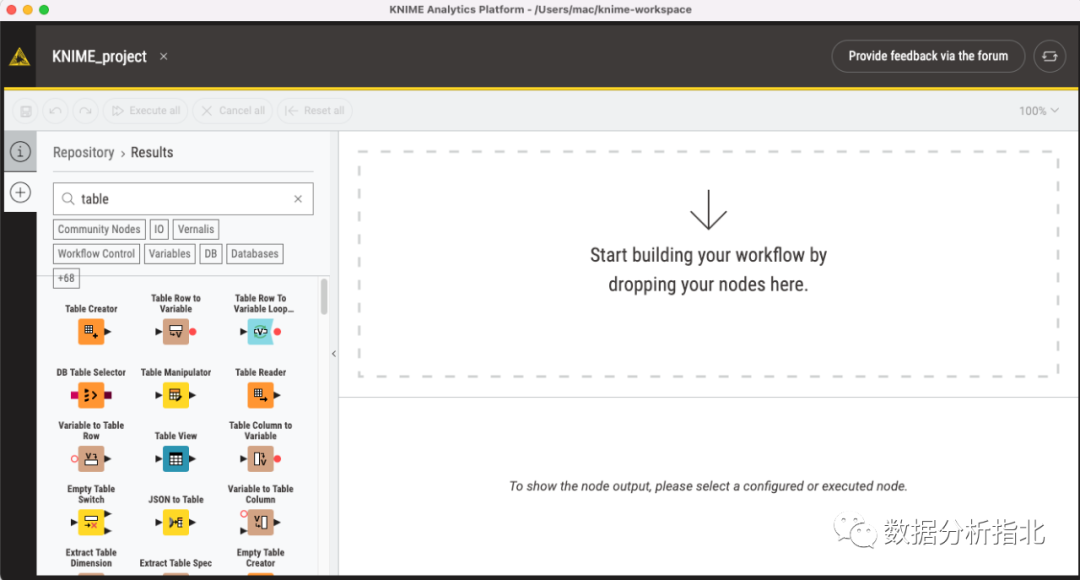Click the switch-interface icon beside feedback button

click(x=1049, y=56)
